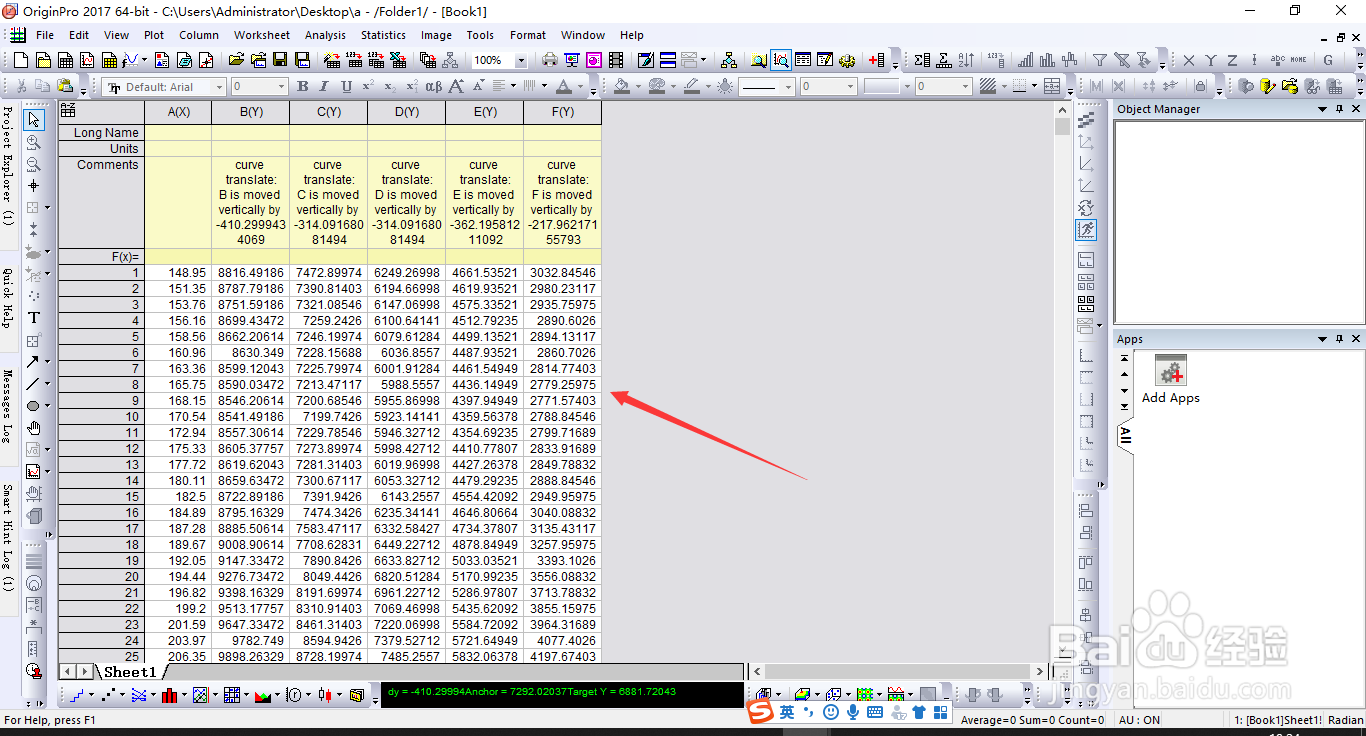This screenshot has height=736, width=1366.
Task: Open the Analysis menu
Action: click(325, 35)
